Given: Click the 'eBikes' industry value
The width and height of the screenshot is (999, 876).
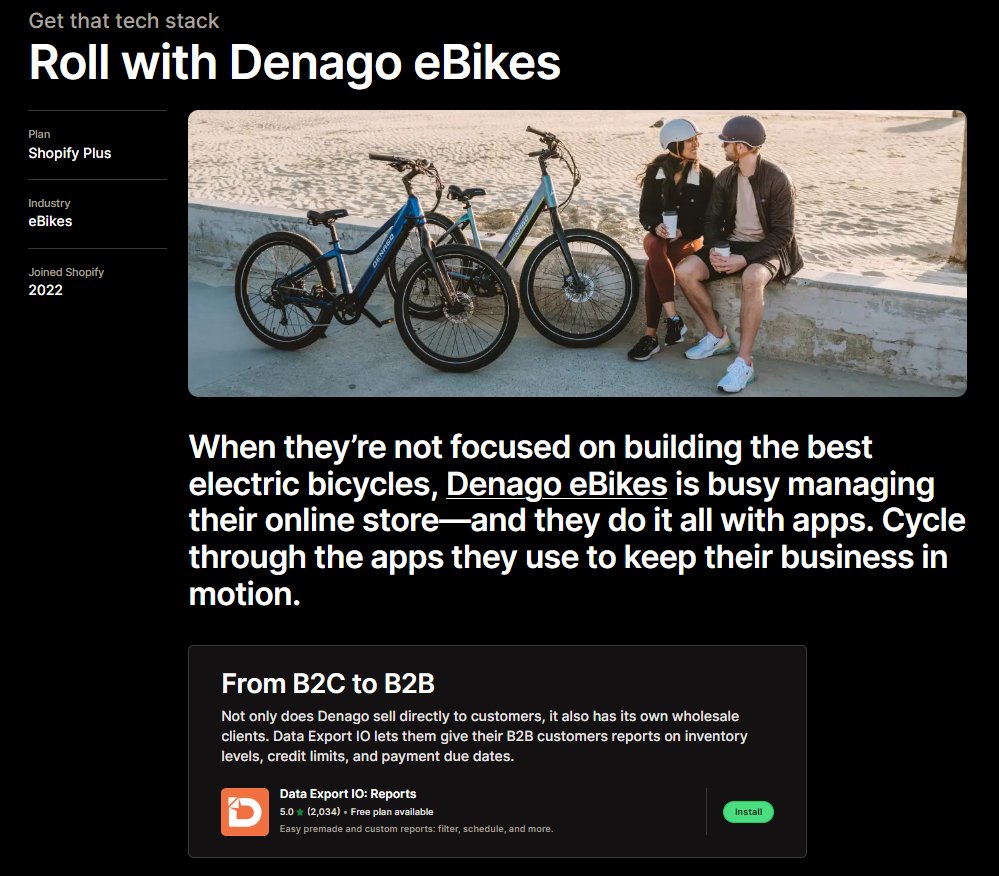Looking at the screenshot, I should pos(50,221).
